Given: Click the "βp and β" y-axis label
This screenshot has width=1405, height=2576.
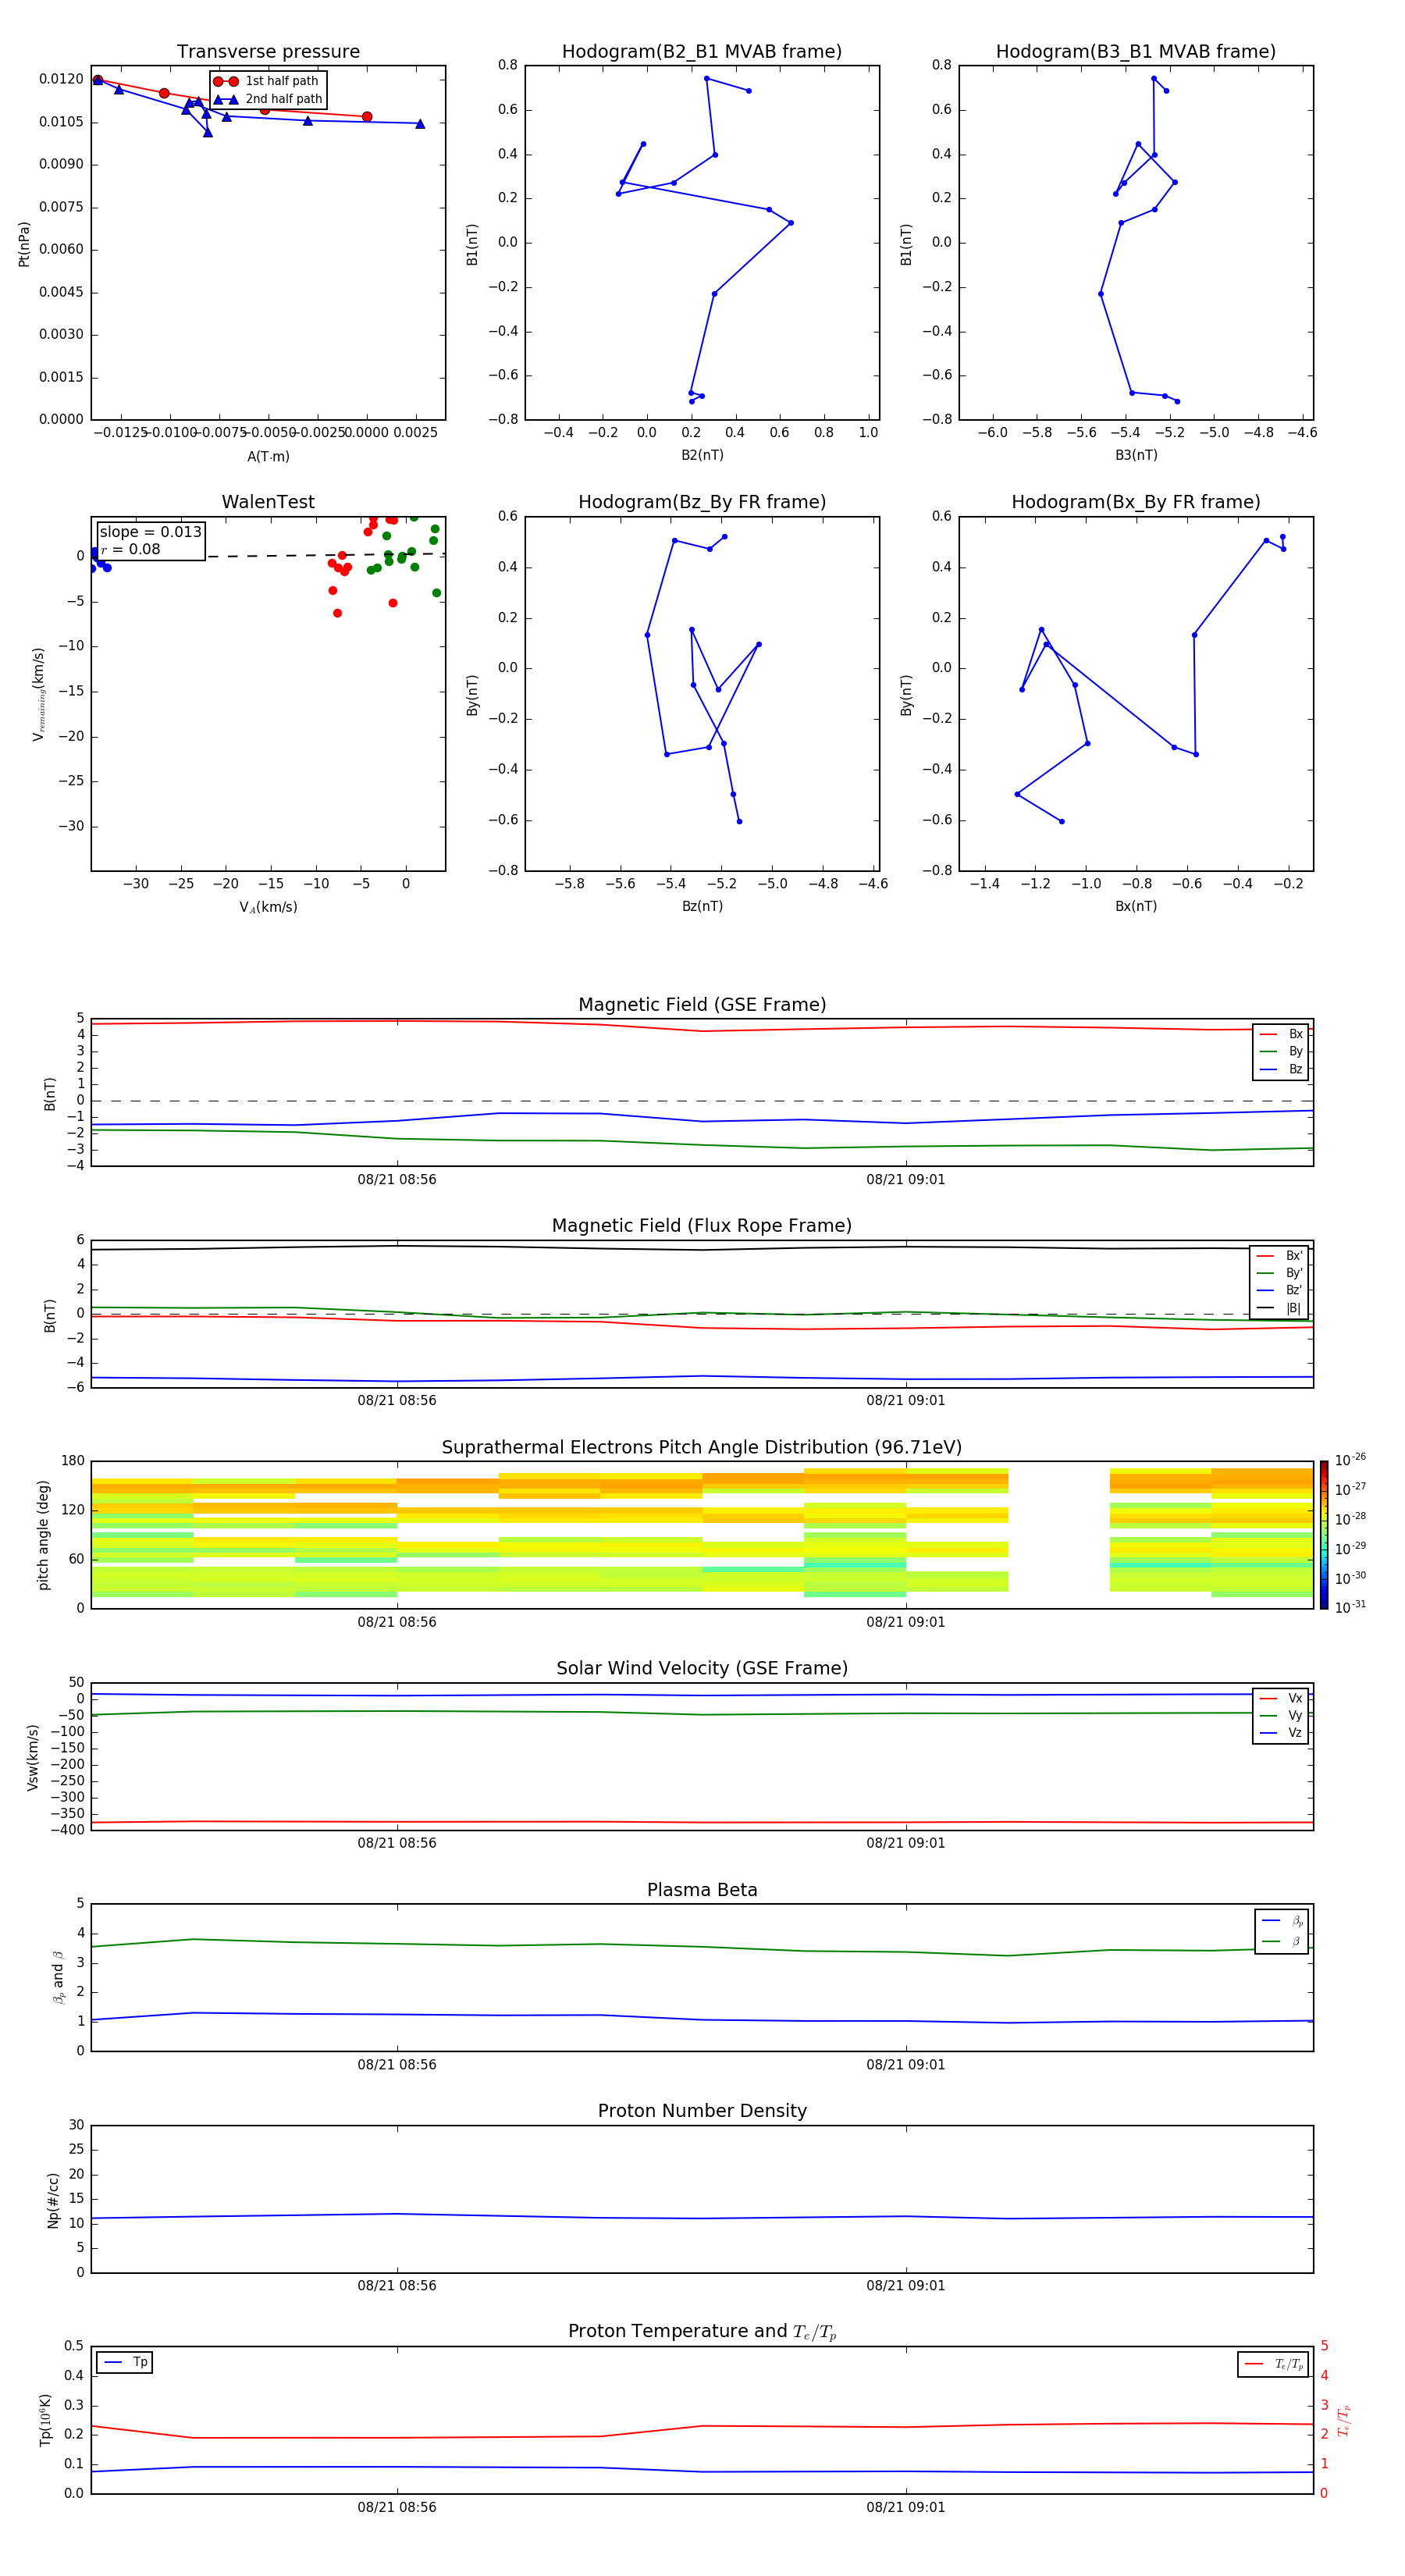Looking at the screenshot, I should [x=58, y=1978].
